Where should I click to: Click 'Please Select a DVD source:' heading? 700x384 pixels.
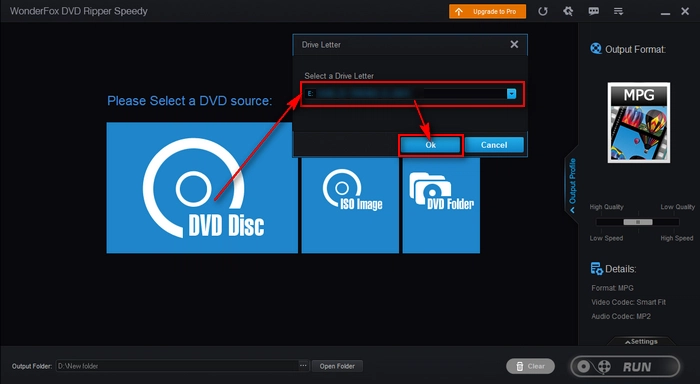190,101
